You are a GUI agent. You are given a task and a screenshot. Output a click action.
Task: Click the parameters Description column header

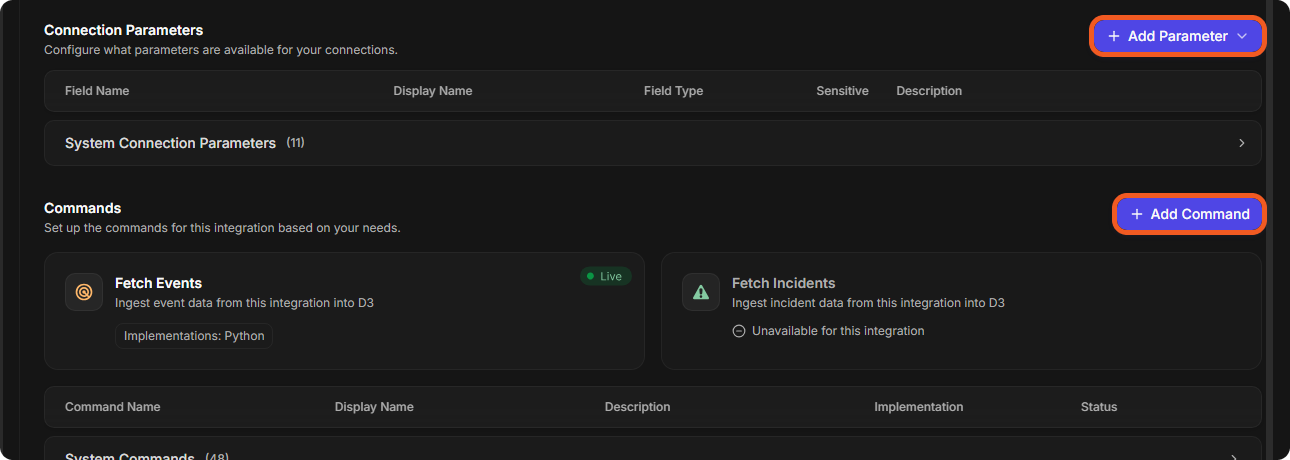click(x=929, y=91)
